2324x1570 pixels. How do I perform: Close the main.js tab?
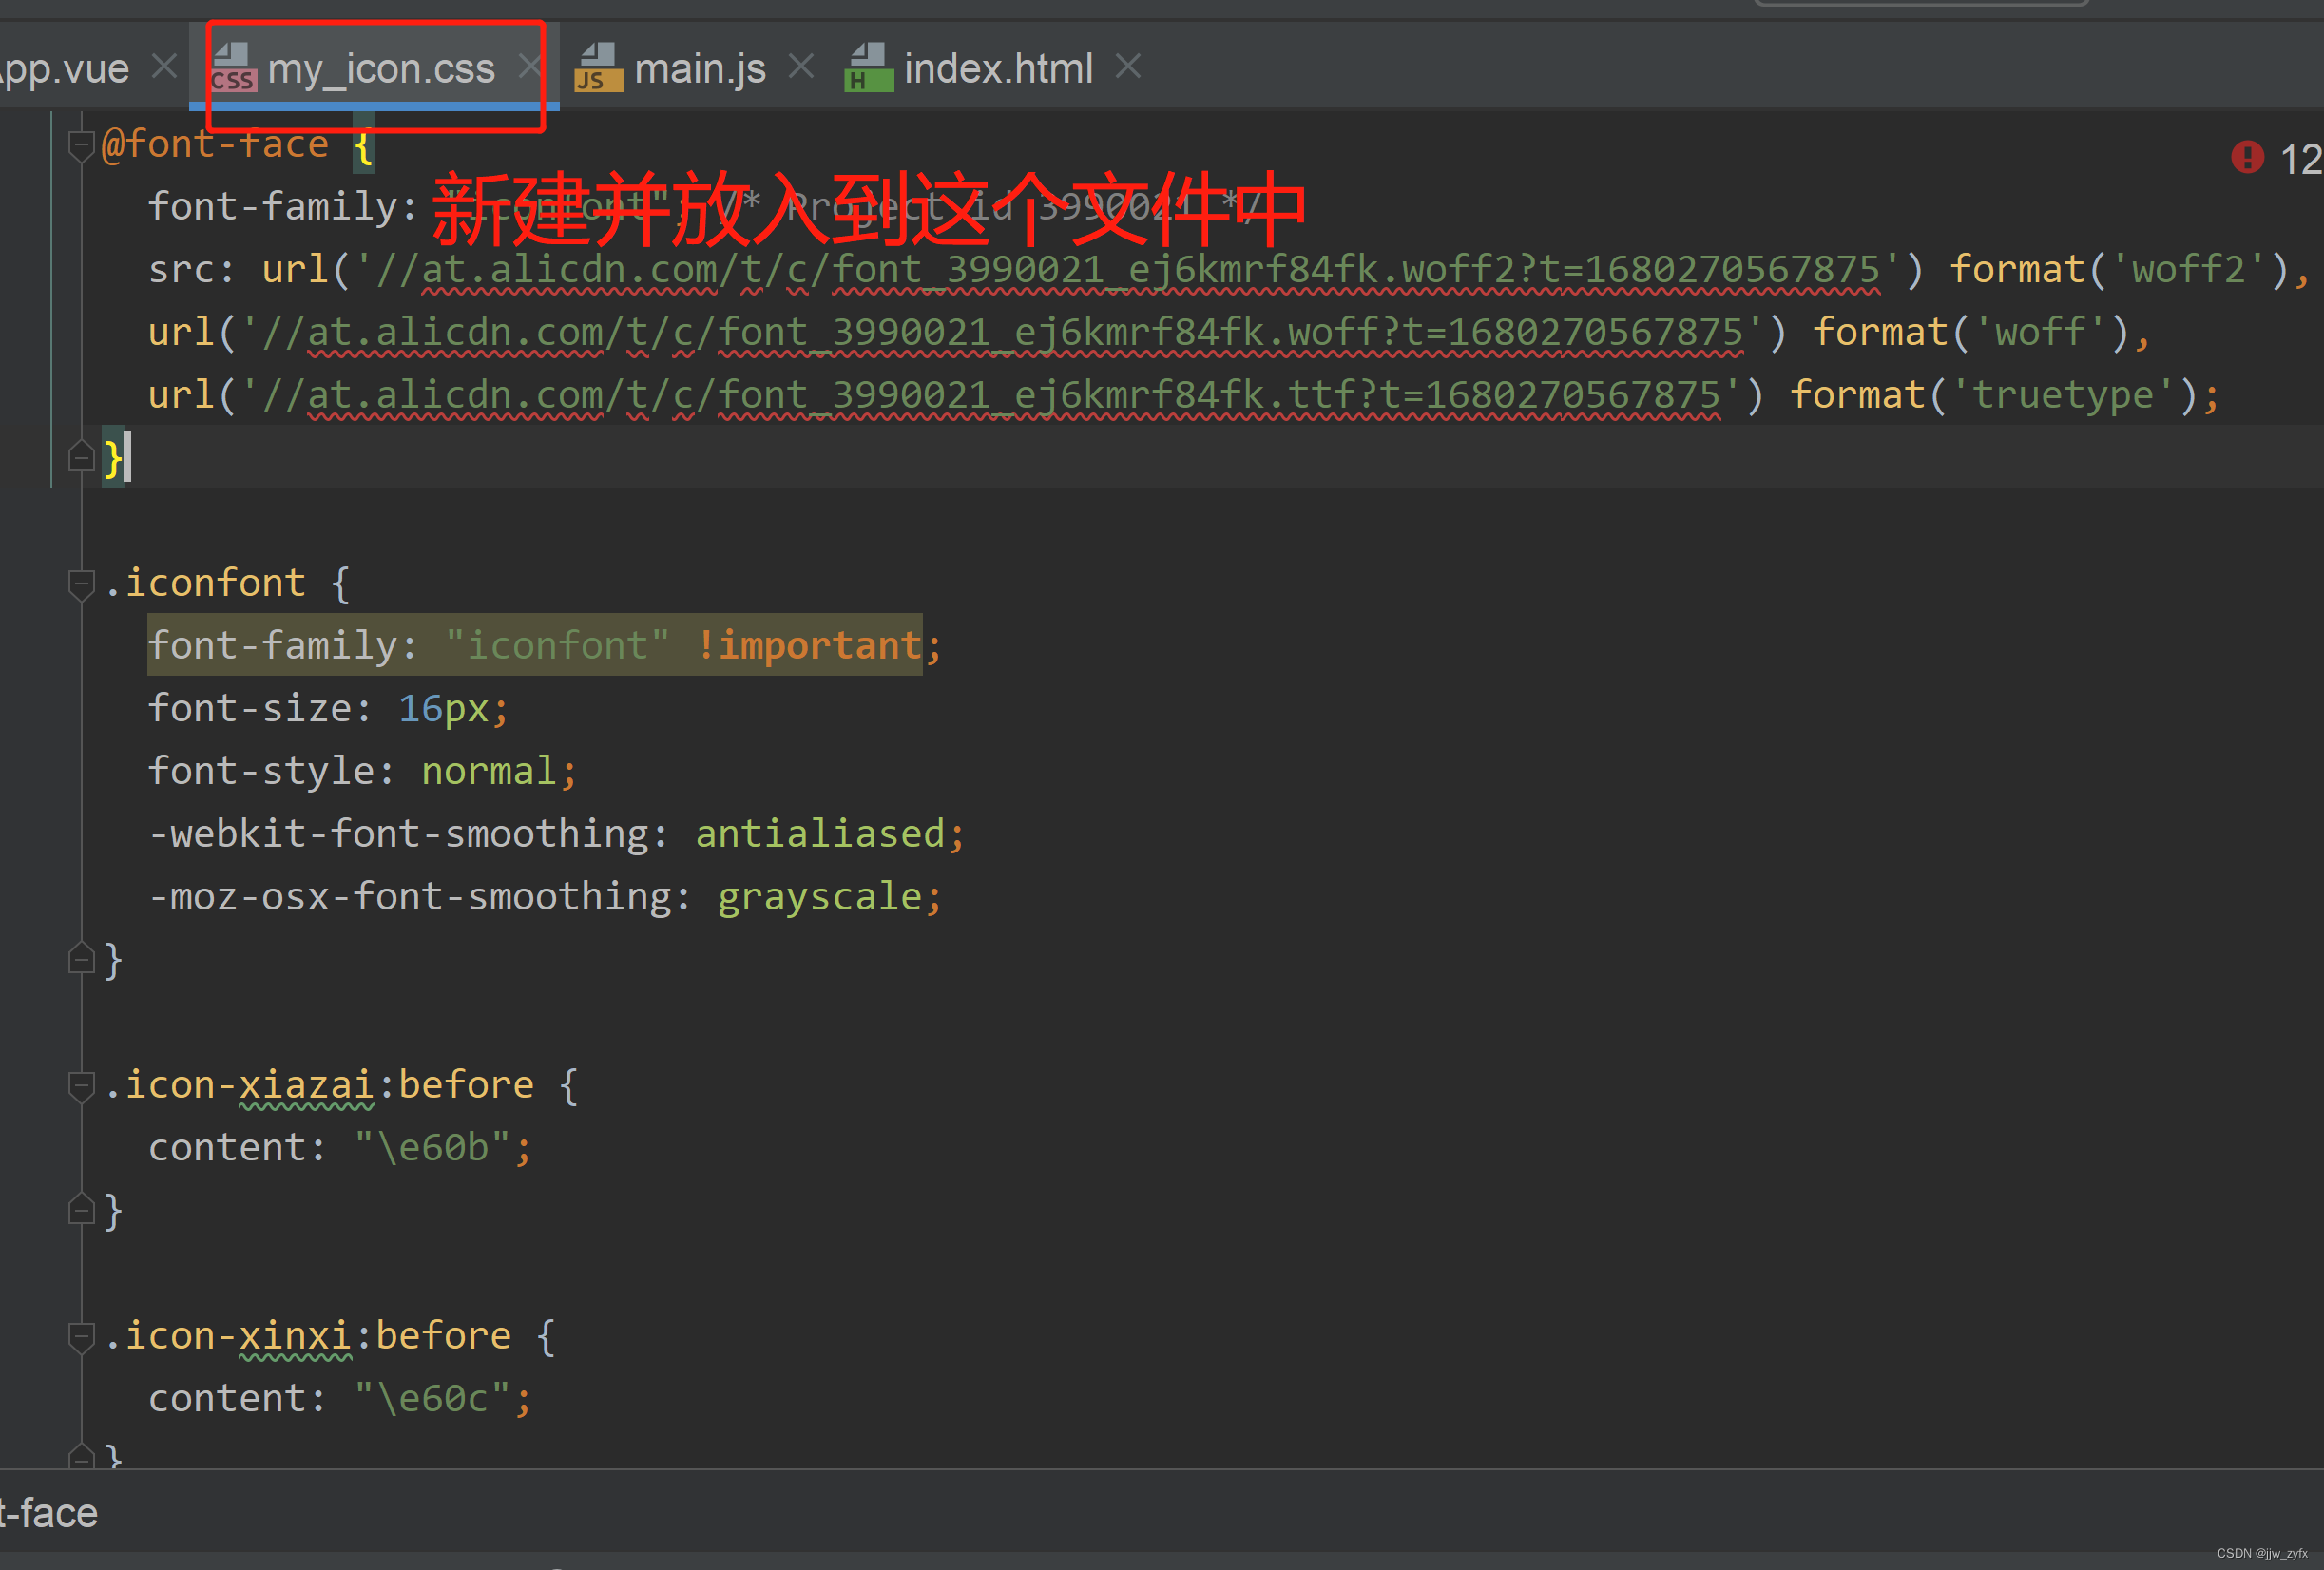coord(800,67)
